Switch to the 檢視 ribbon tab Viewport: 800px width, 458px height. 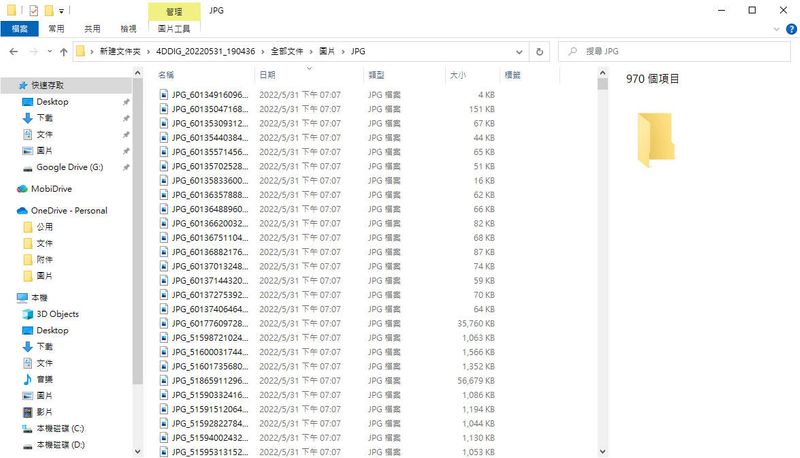(x=128, y=29)
